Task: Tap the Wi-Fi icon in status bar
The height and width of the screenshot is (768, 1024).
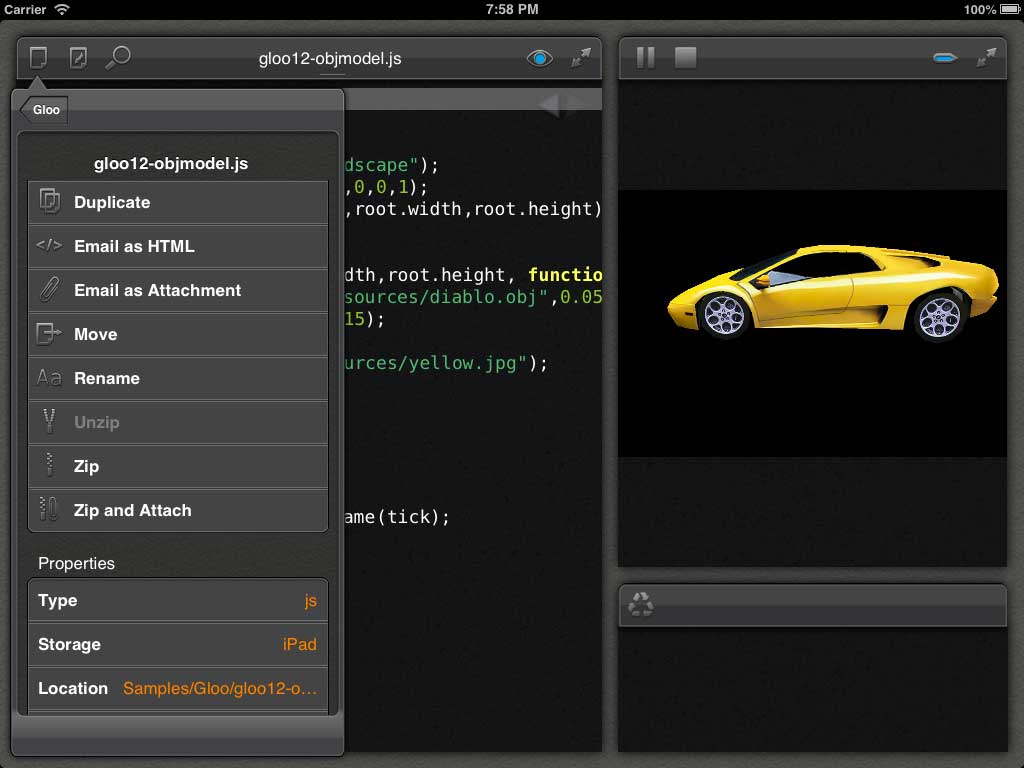Action: pos(62,9)
